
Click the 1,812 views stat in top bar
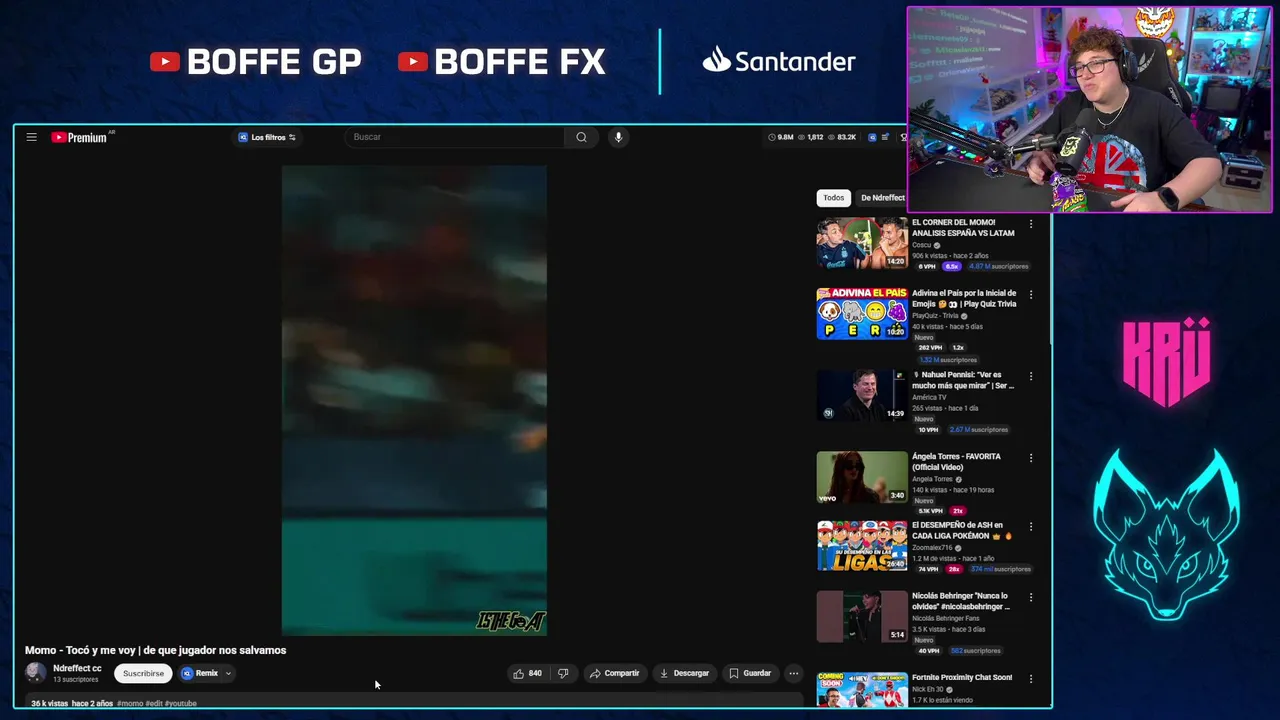point(811,137)
